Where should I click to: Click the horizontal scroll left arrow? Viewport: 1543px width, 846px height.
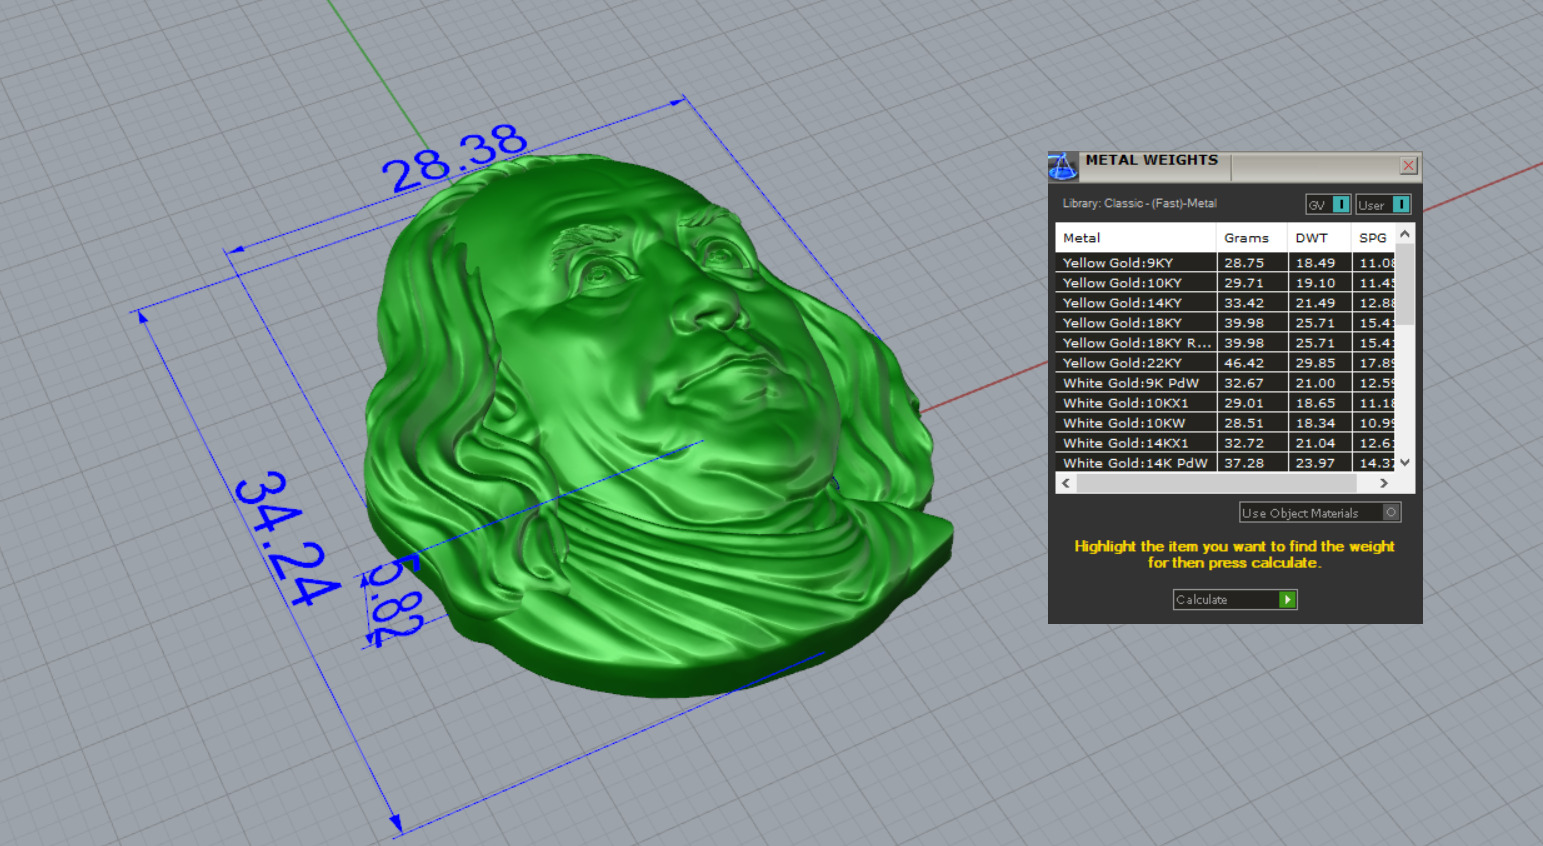coord(1066,483)
